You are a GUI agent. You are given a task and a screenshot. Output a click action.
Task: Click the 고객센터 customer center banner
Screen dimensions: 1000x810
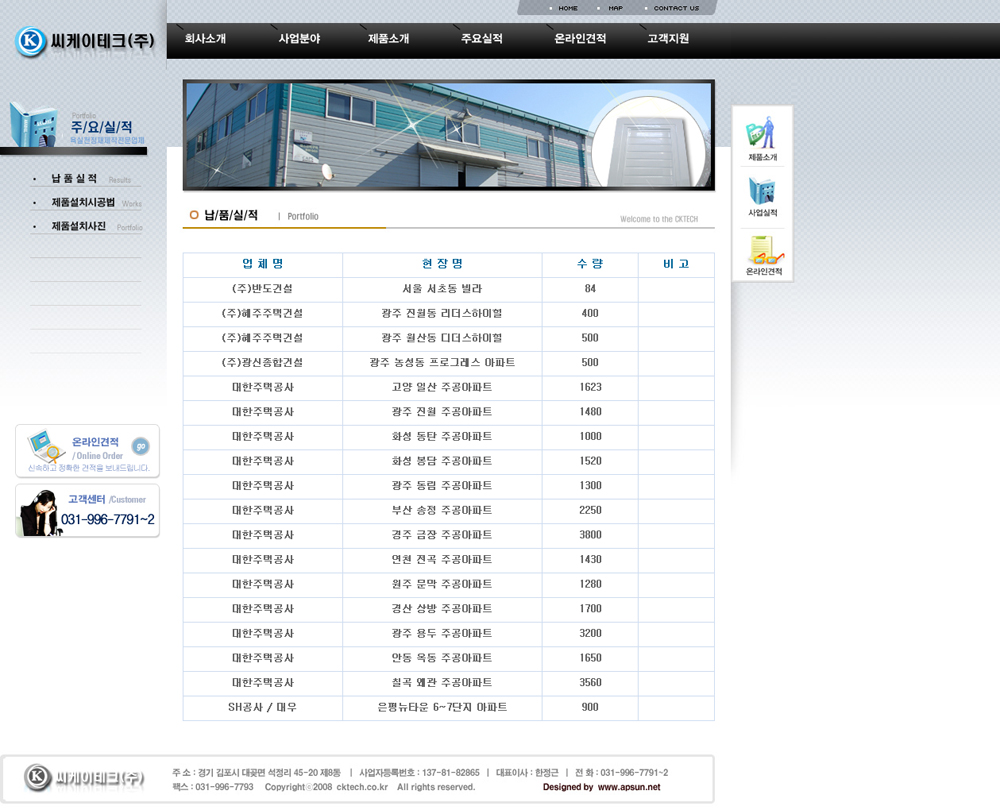pyautogui.click(x=87, y=511)
